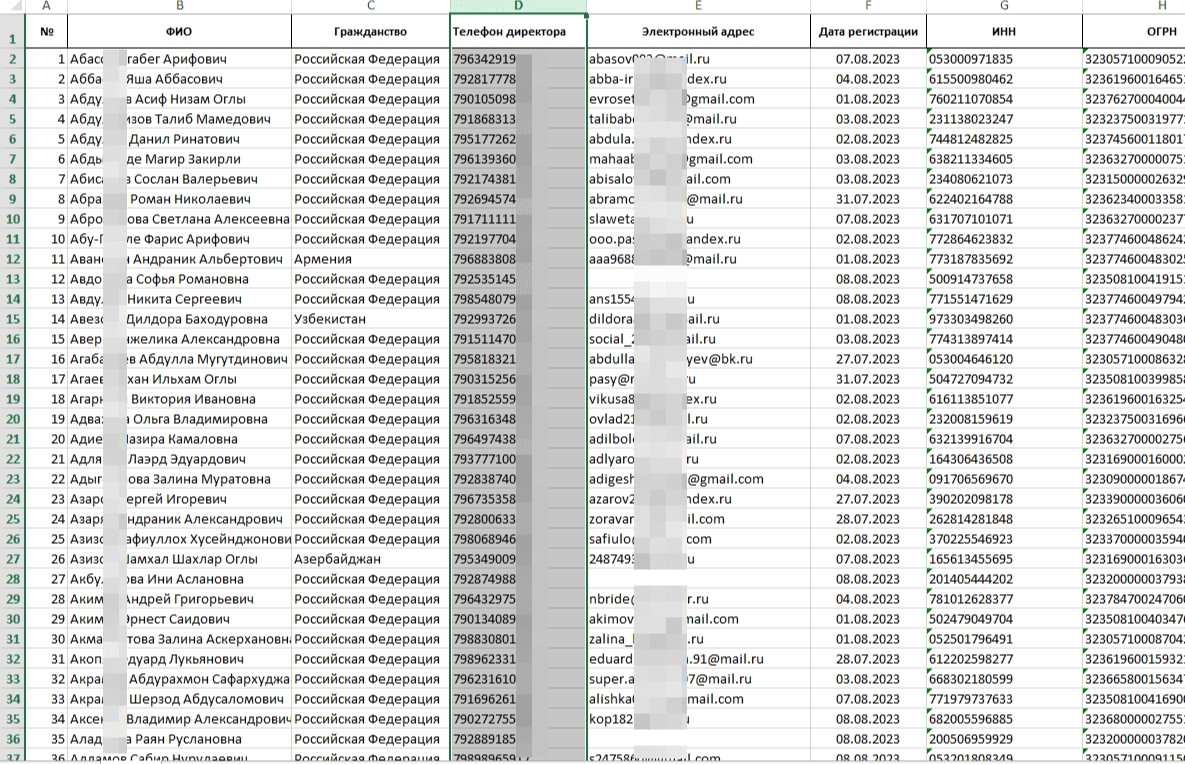Click the 'Дата регистрации' header cell

tap(867, 32)
